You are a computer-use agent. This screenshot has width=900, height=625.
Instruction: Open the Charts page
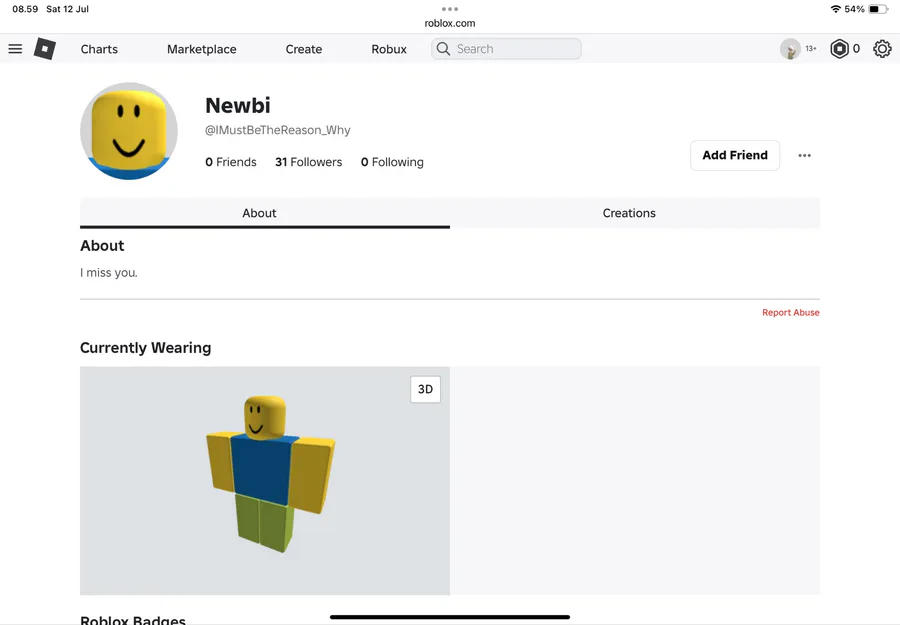point(99,49)
